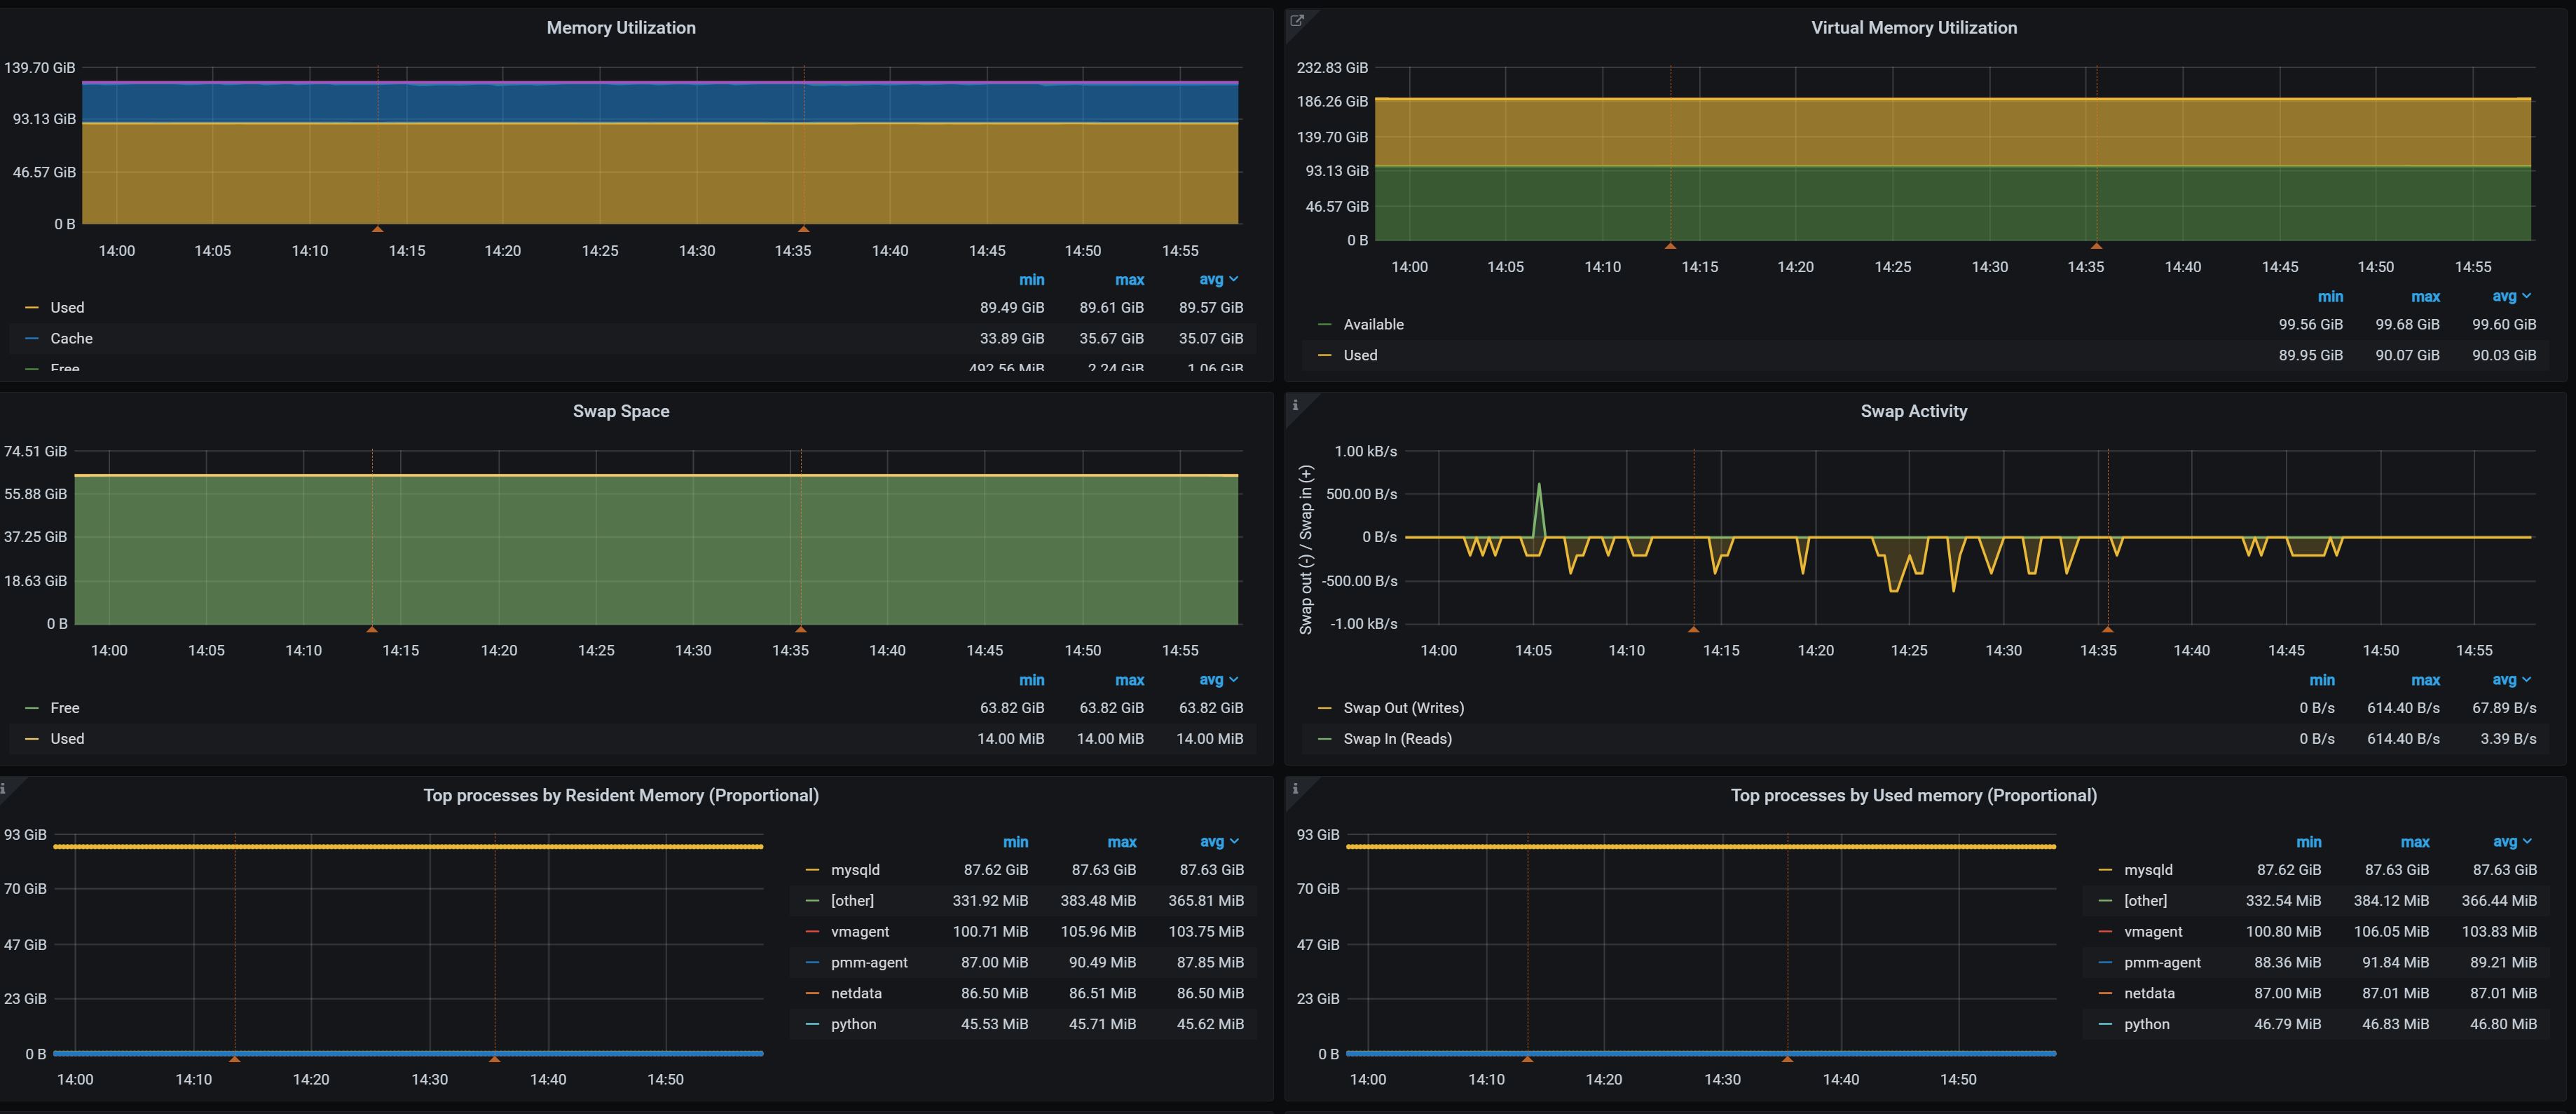Click yellow color swatch of Swap Space Used
Image resolution: width=2576 pixels, height=1114 pixels.
(32, 739)
